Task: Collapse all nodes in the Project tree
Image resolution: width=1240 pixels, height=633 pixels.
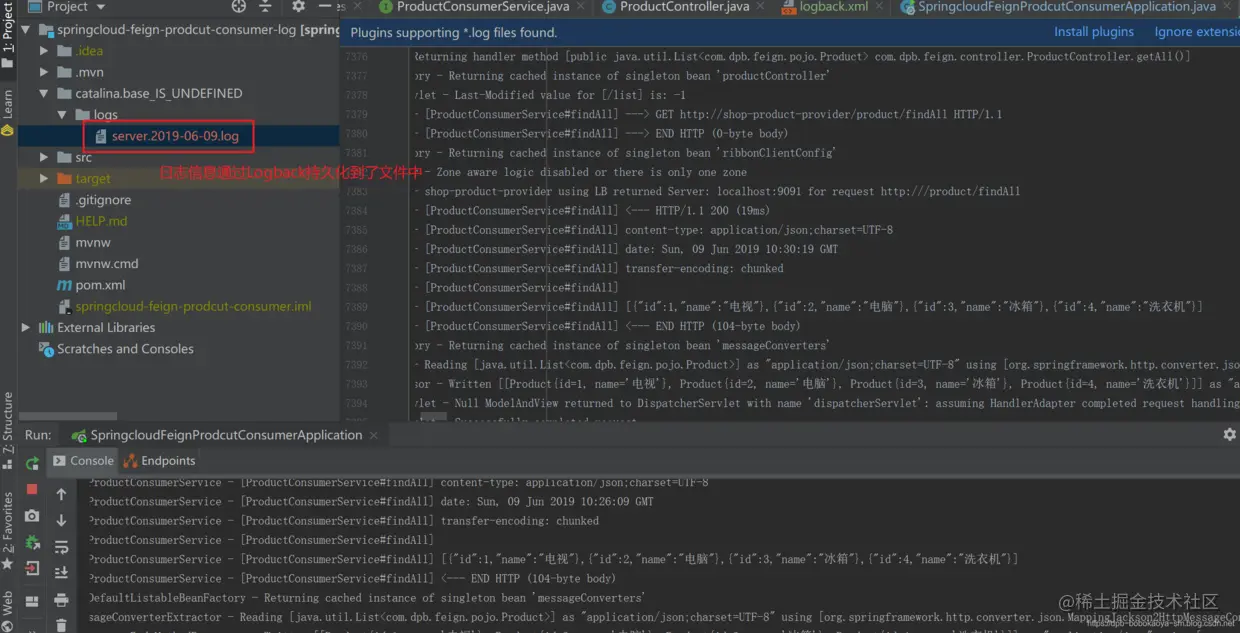Action: coord(266,6)
